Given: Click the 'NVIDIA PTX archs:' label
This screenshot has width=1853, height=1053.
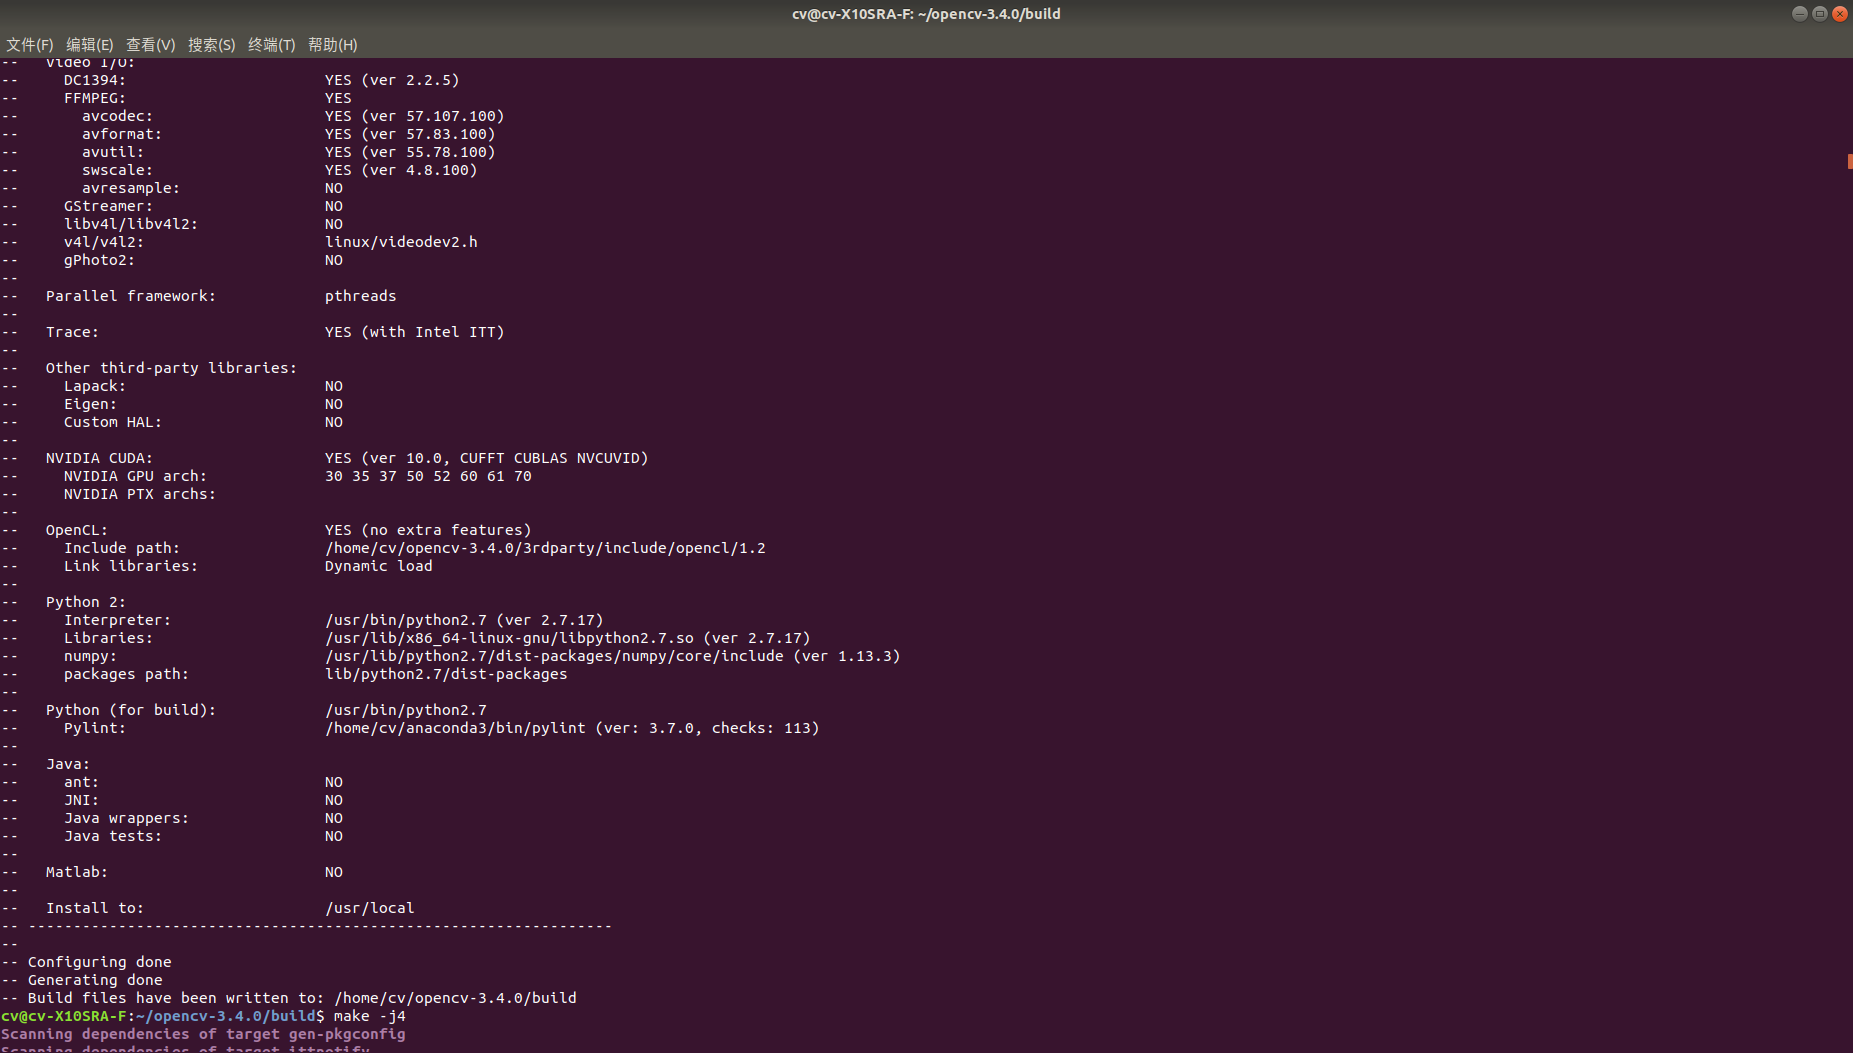Looking at the screenshot, I should [140, 494].
